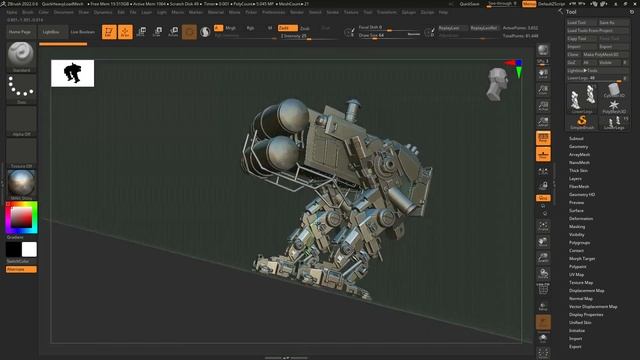Open the Transform menu
Screen dimensions: 640x360
[386, 12]
